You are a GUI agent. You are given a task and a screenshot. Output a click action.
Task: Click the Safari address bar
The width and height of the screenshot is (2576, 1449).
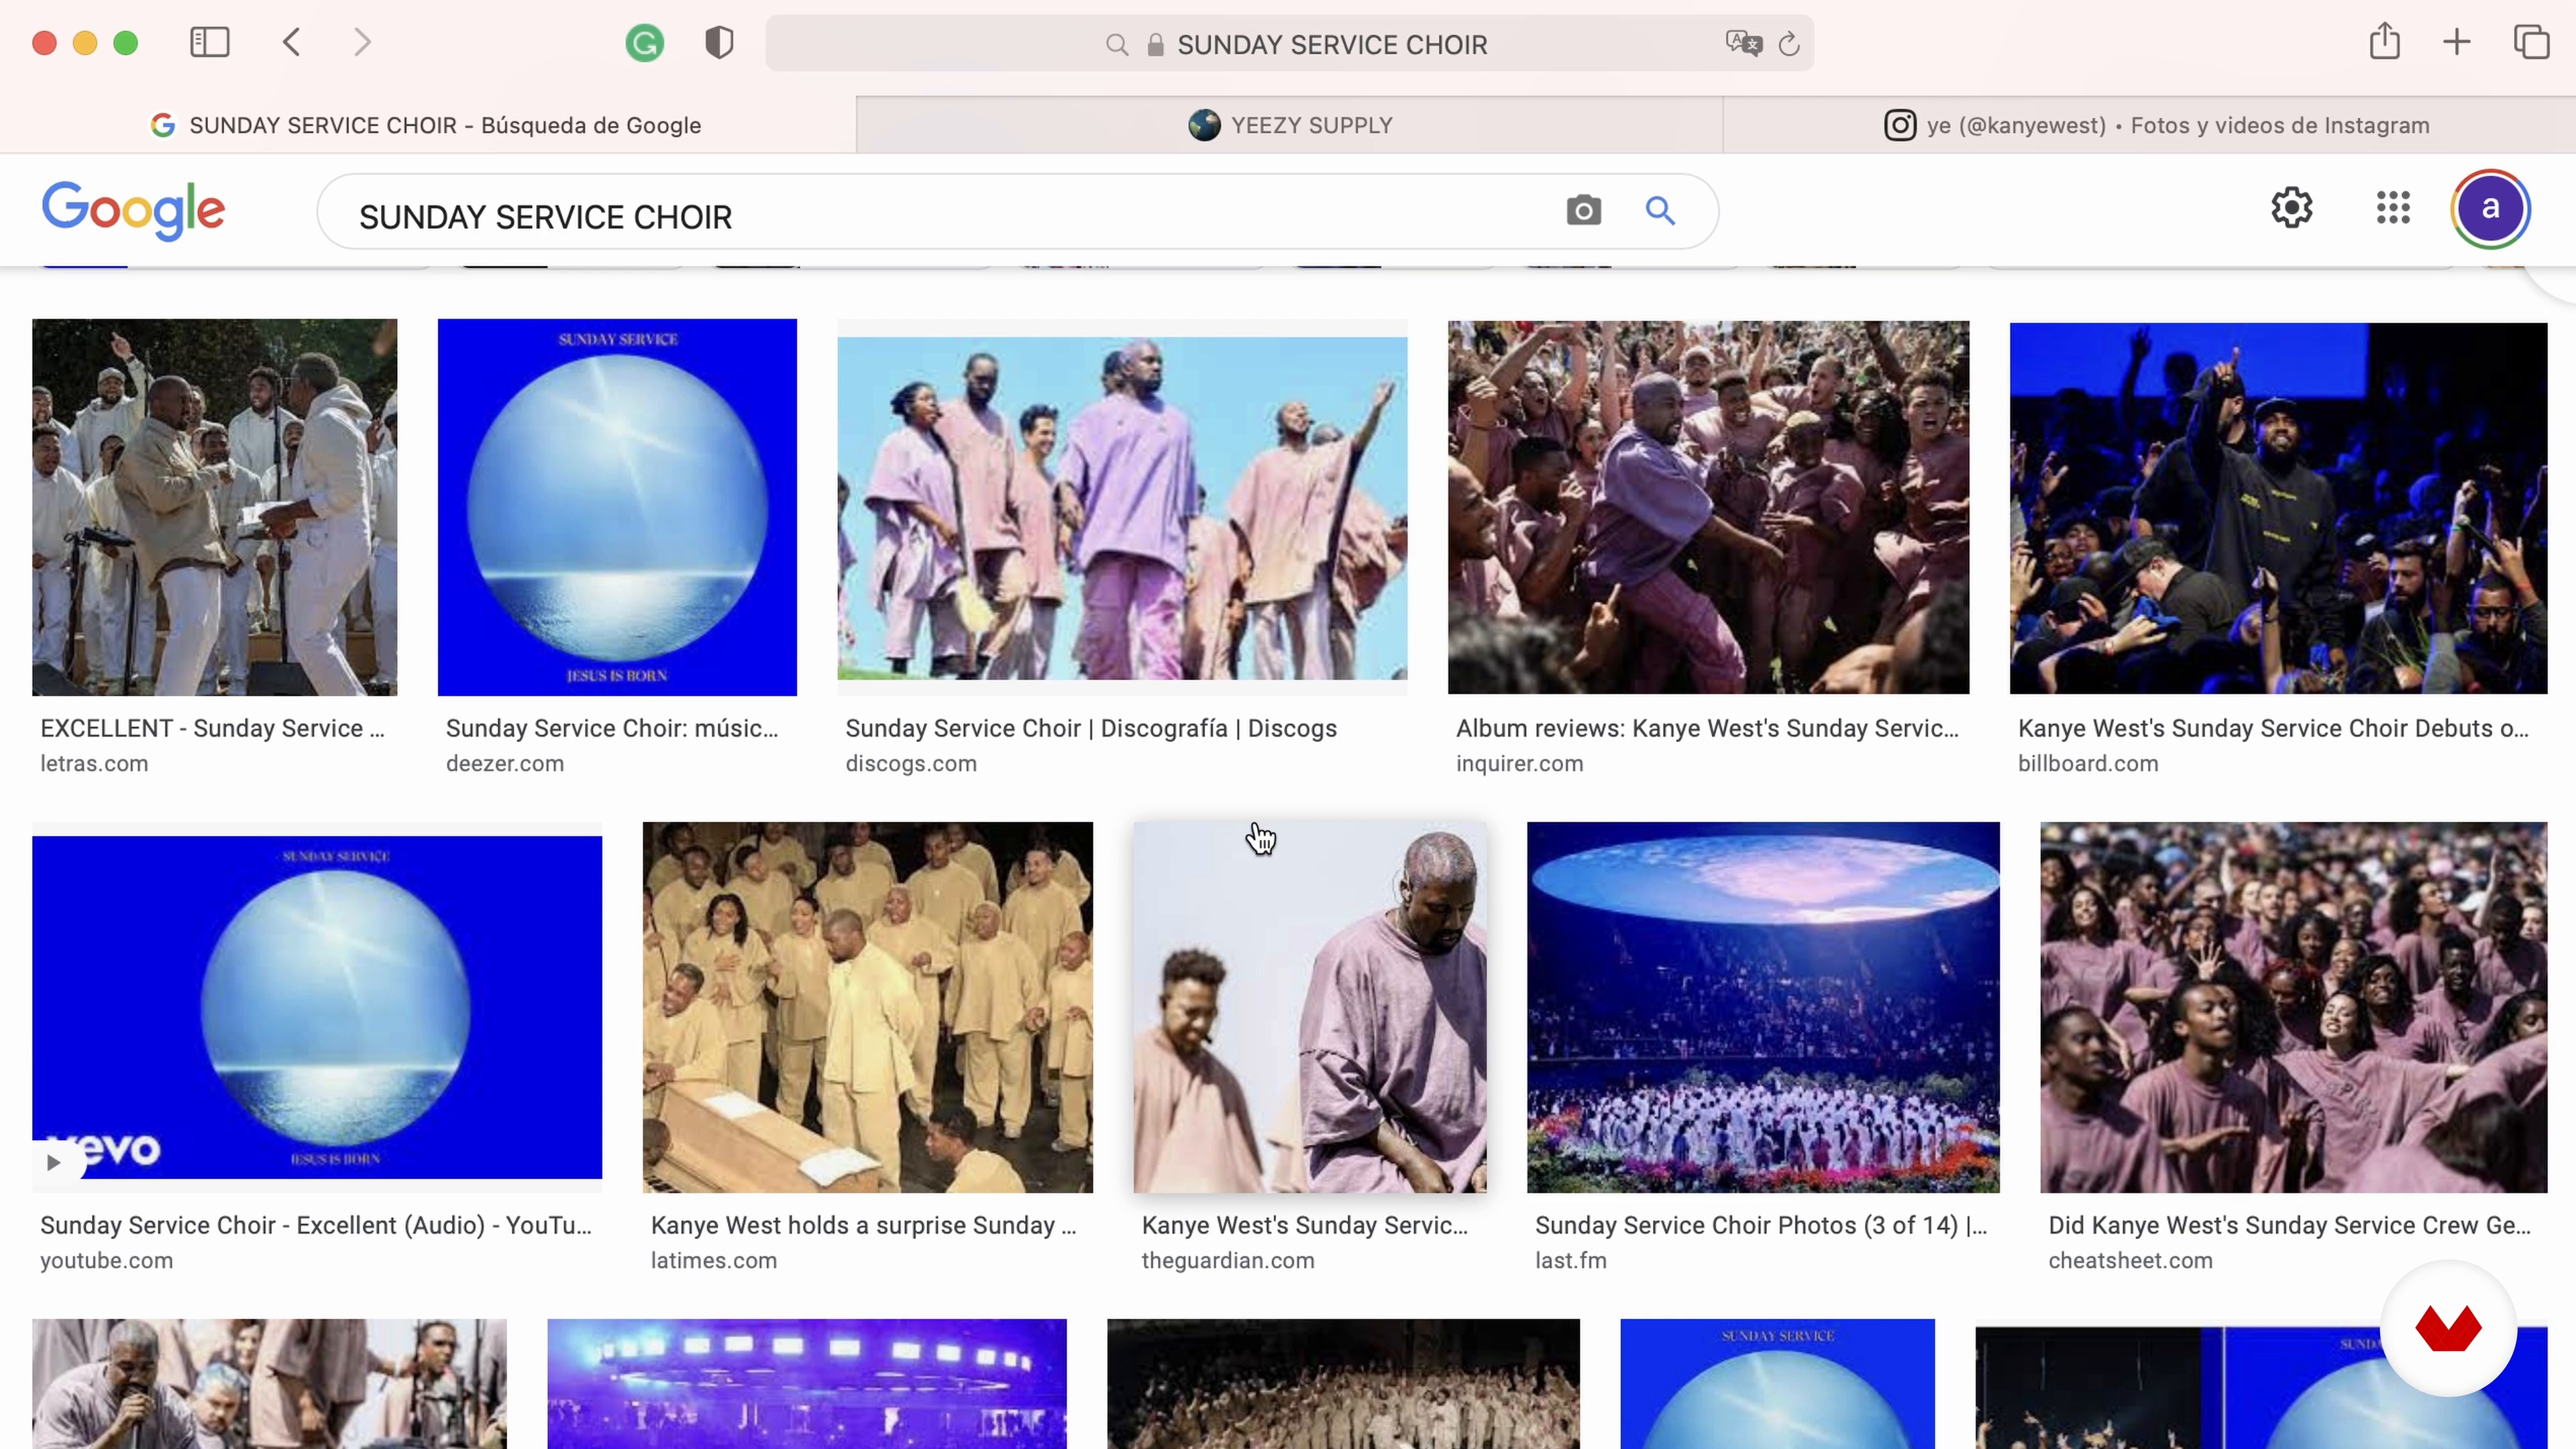[1290, 44]
